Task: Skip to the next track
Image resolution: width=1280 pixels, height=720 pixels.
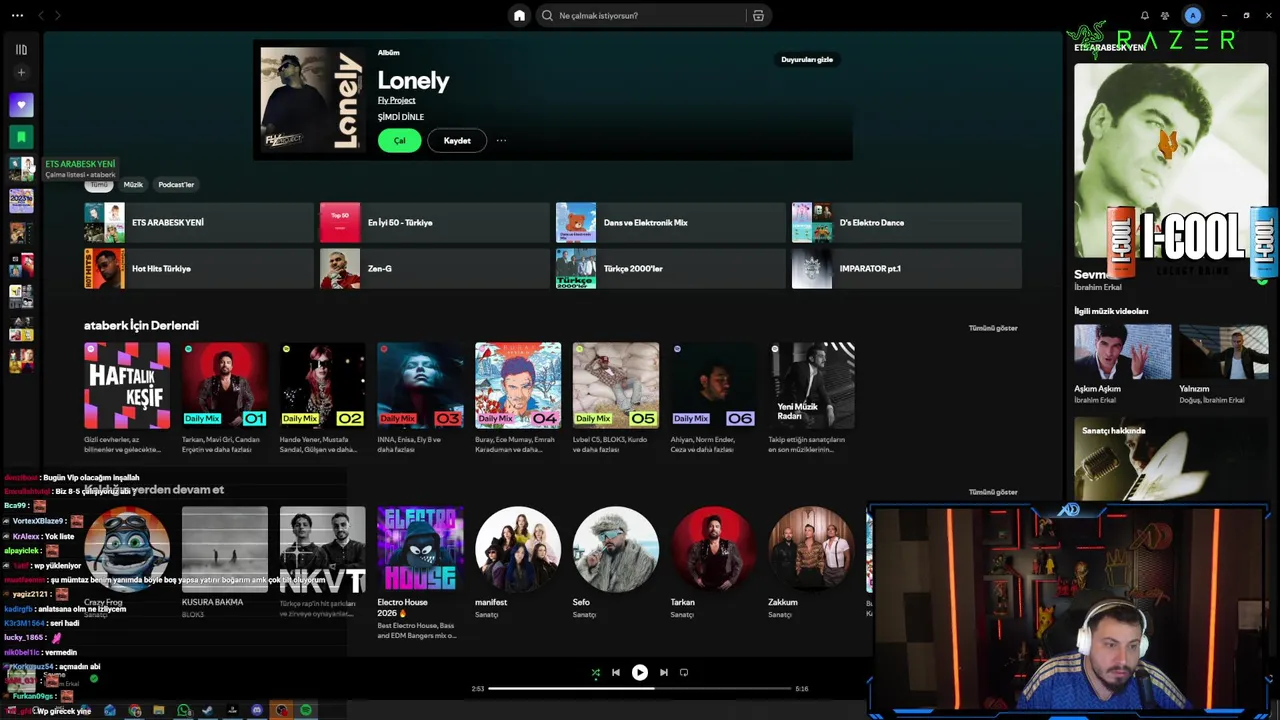Action: 664,673
